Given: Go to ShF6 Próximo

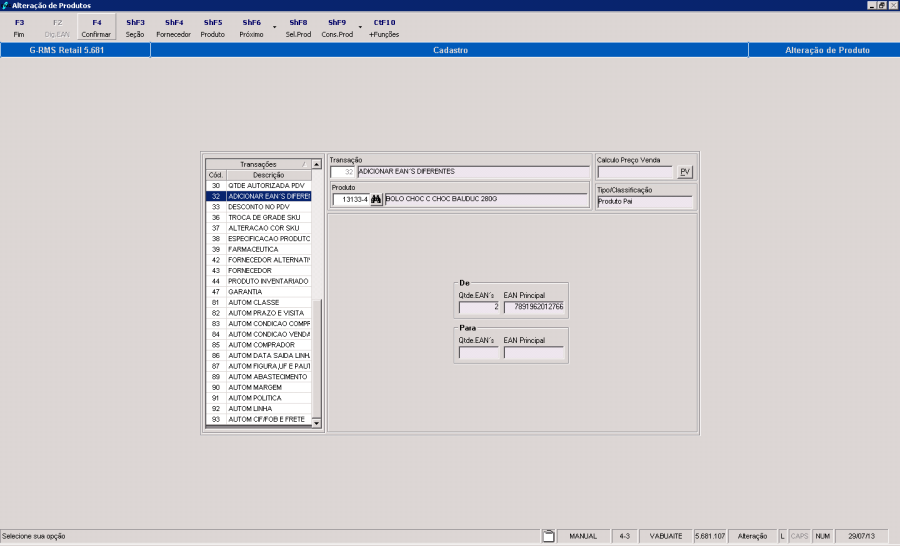Looking at the screenshot, I should coord(251,28).
